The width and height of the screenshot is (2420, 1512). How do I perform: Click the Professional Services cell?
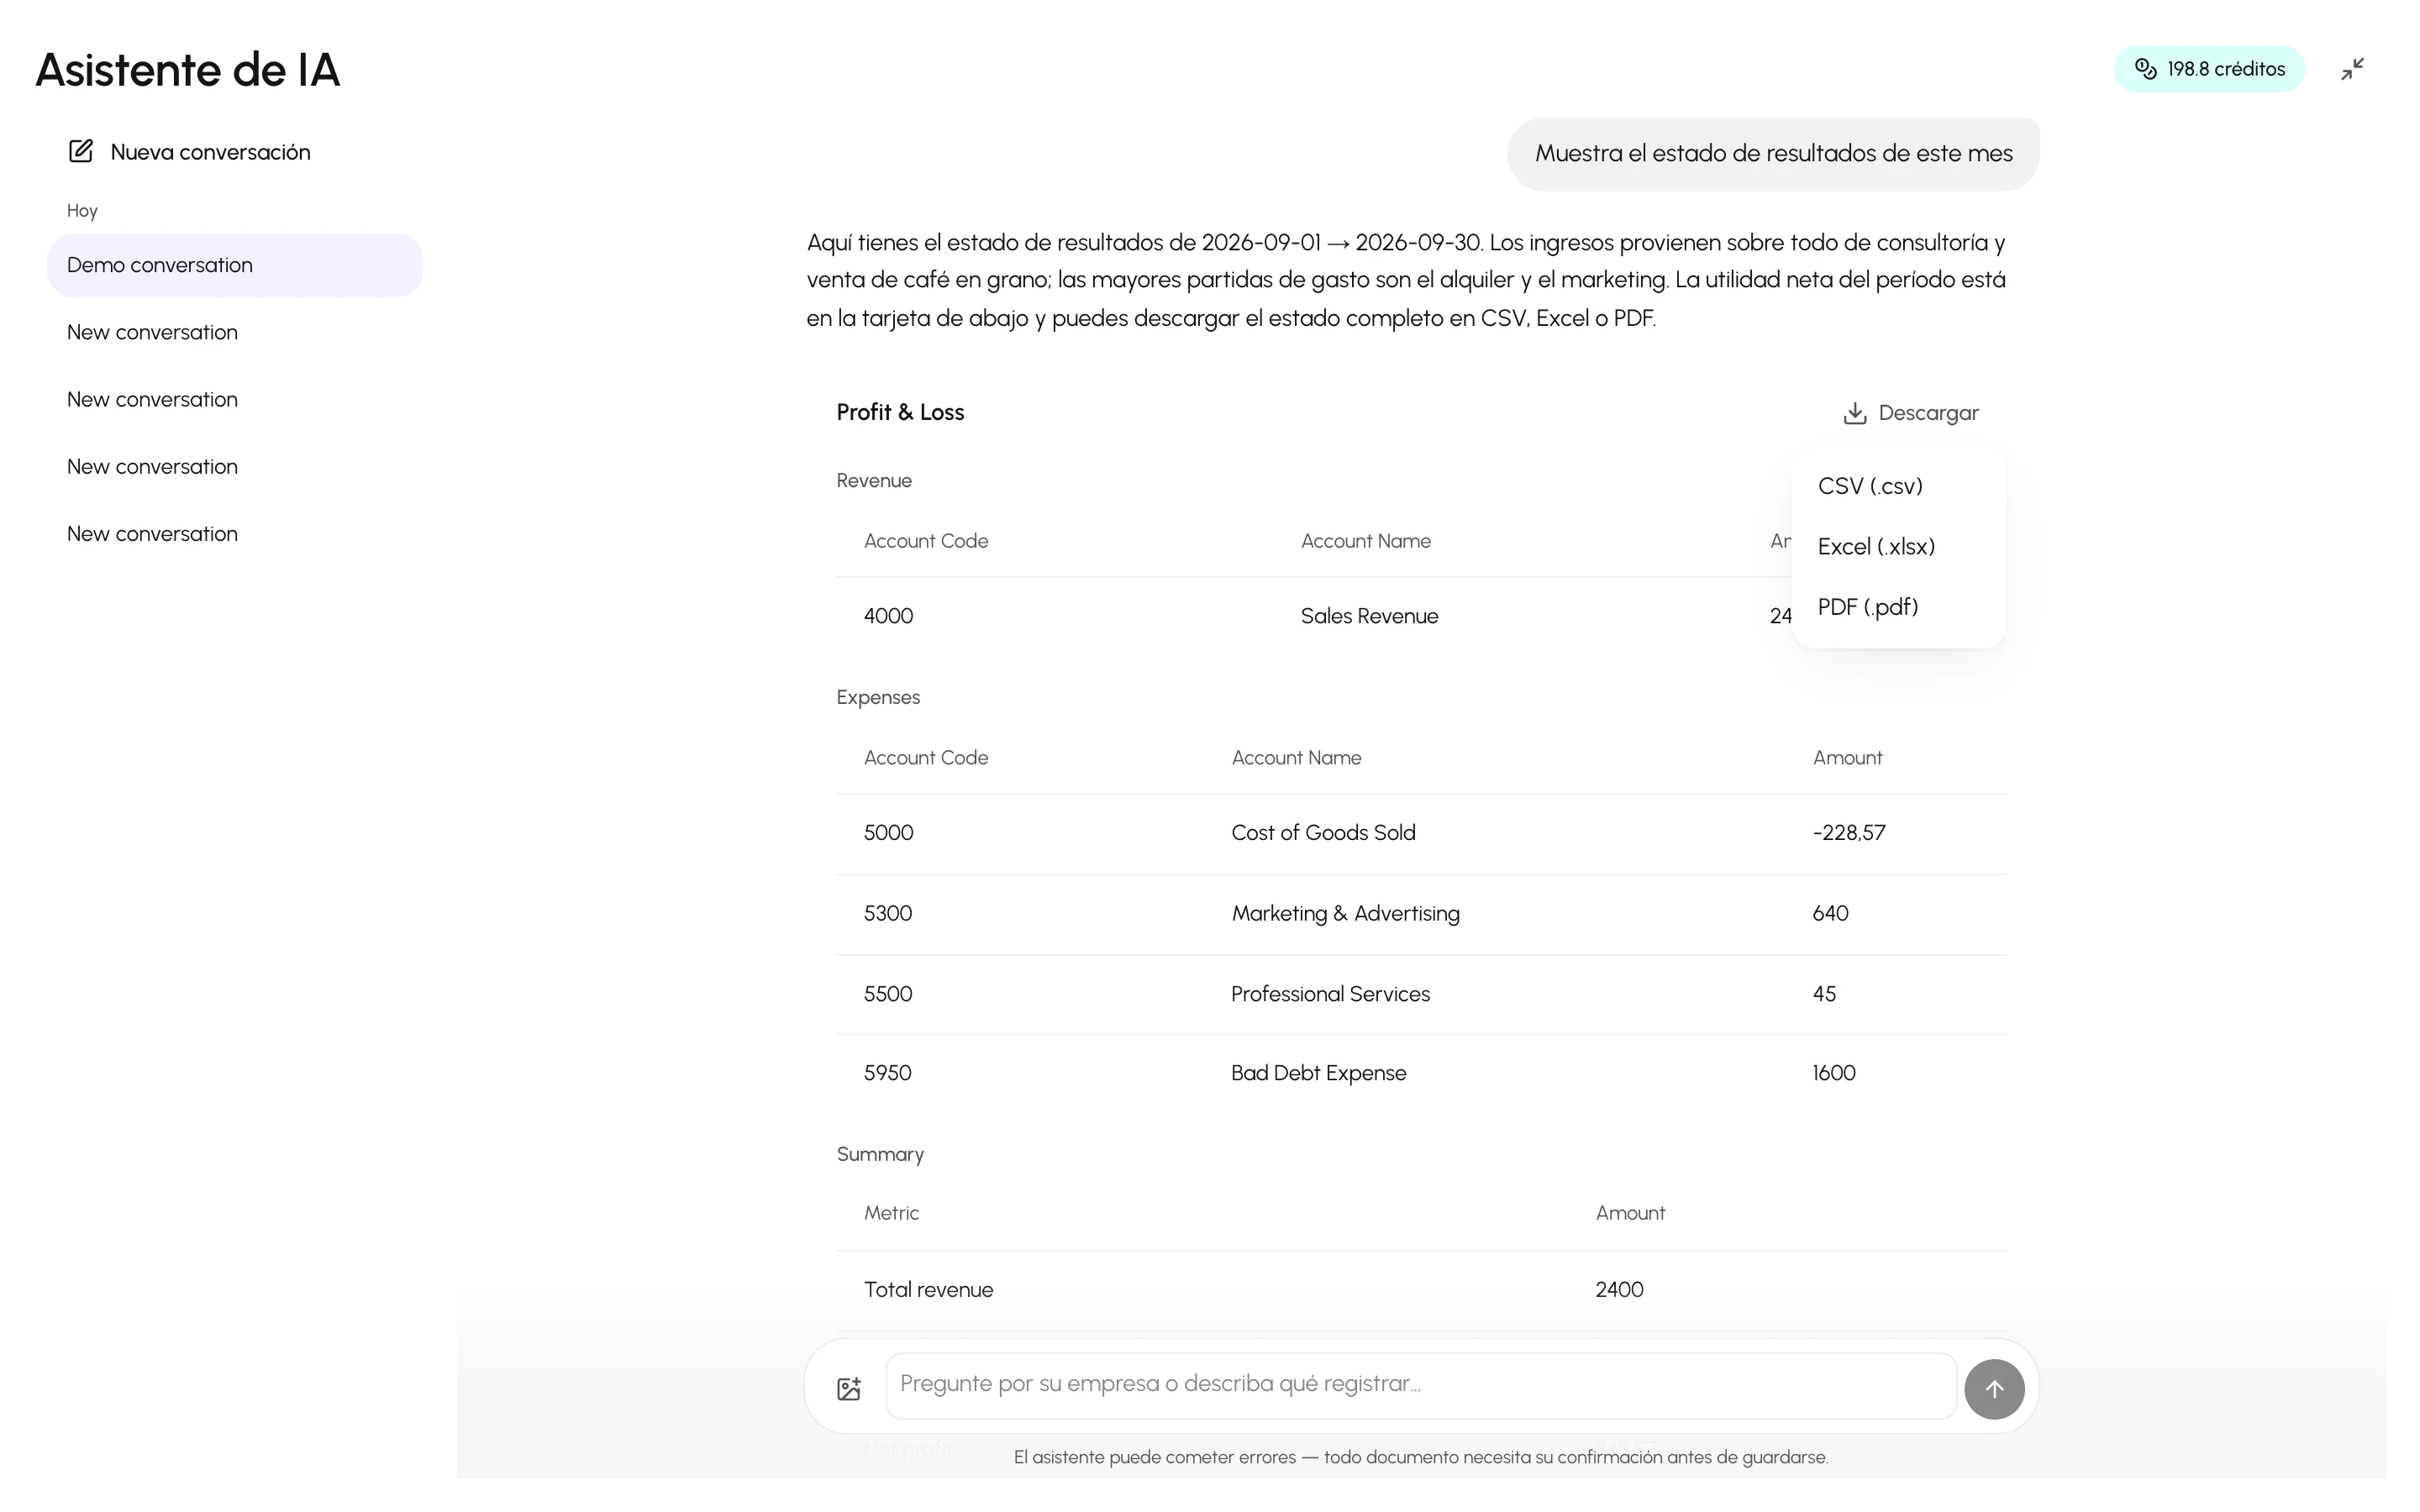coord(1330,994)
